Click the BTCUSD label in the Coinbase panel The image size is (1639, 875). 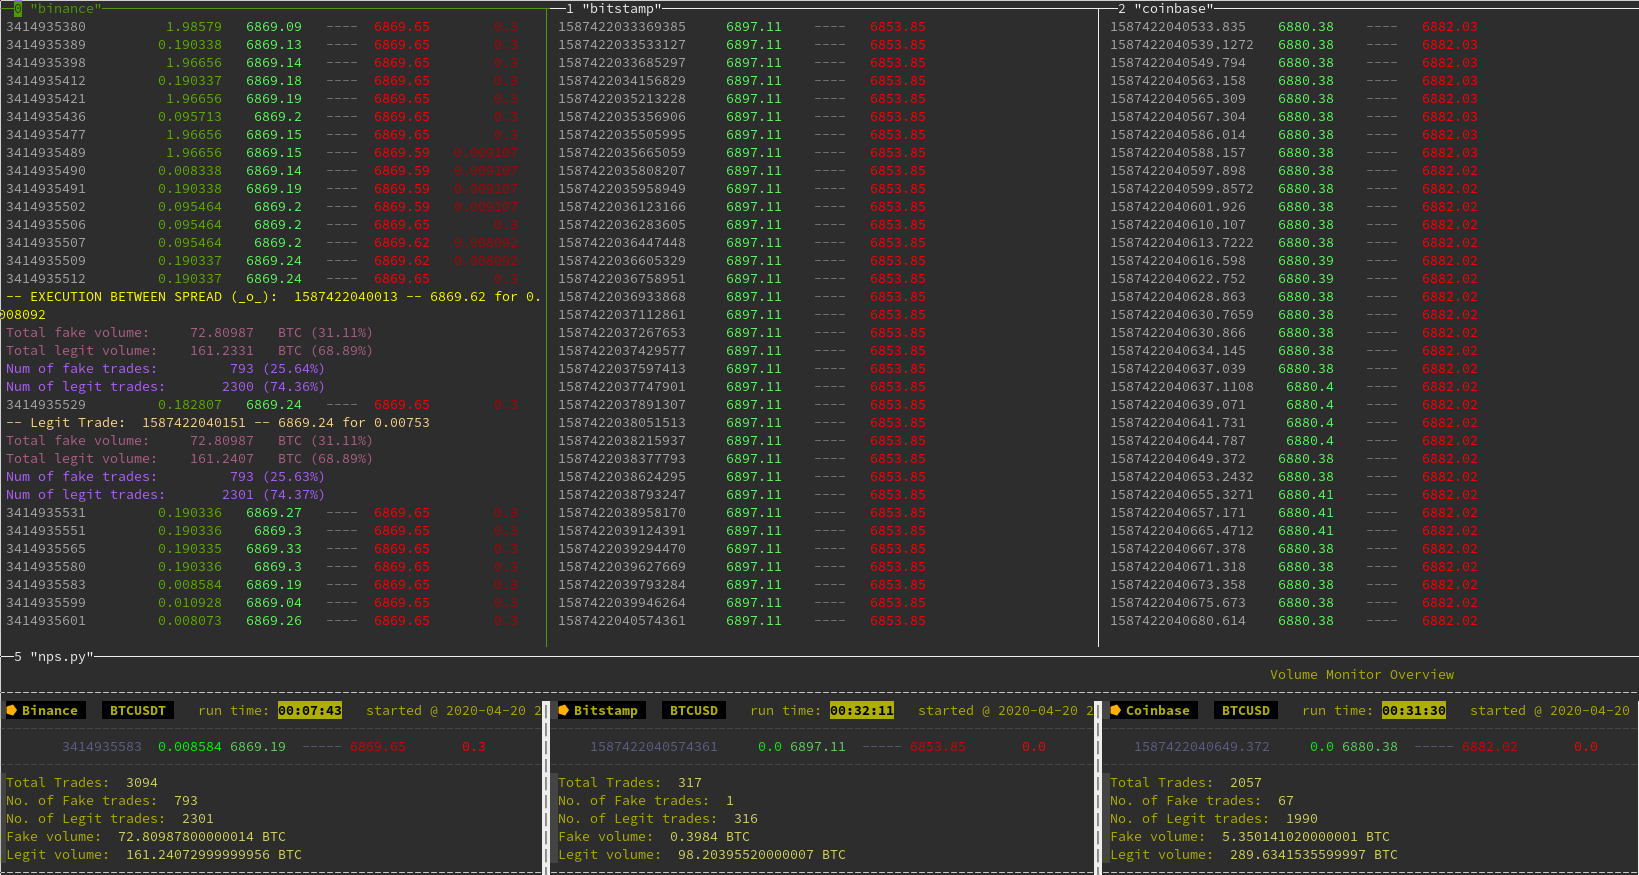[x=1246, y=711]
